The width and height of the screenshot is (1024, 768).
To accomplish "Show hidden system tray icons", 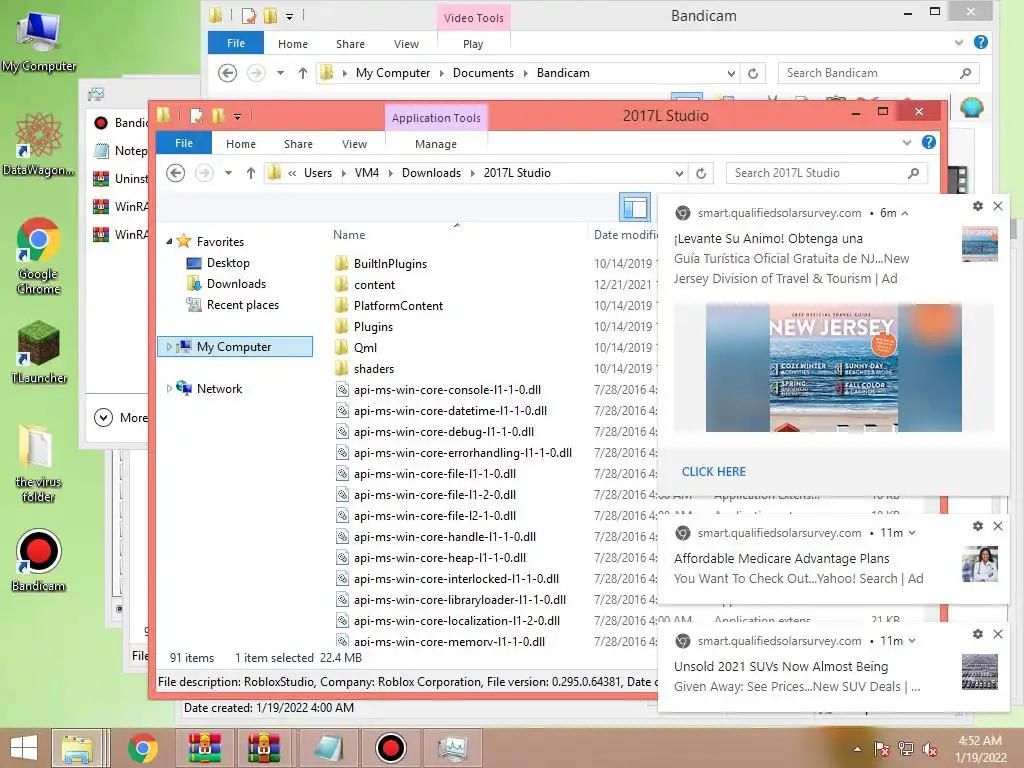I will 857,749.
